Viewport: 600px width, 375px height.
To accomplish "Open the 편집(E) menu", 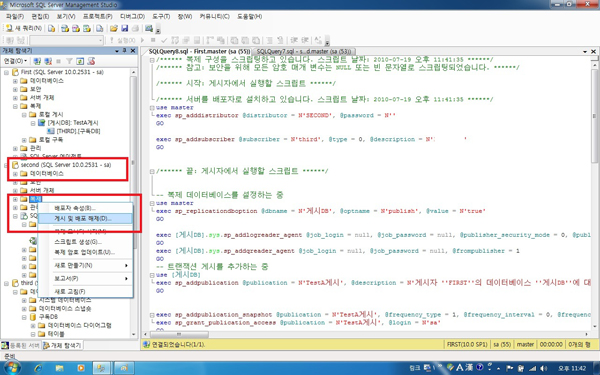I will pos(40,16).
